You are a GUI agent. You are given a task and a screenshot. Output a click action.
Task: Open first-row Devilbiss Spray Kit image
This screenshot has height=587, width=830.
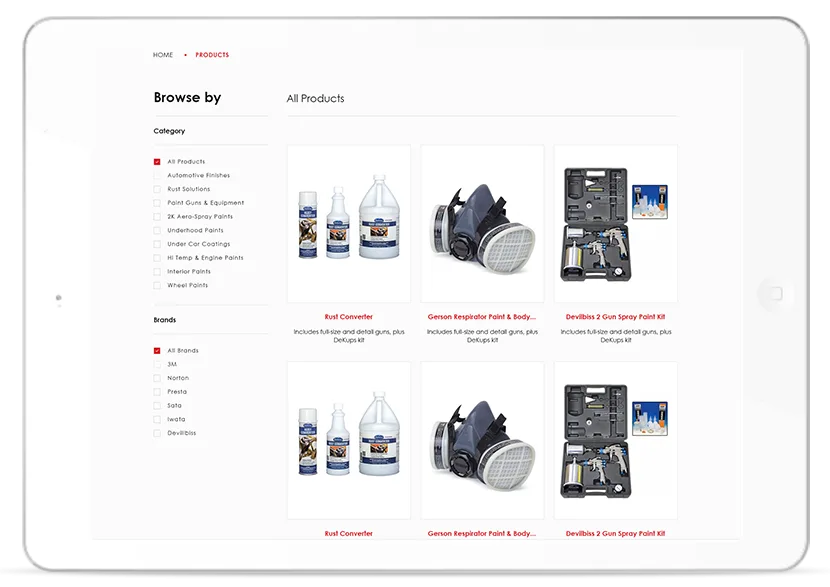point(616,224)
